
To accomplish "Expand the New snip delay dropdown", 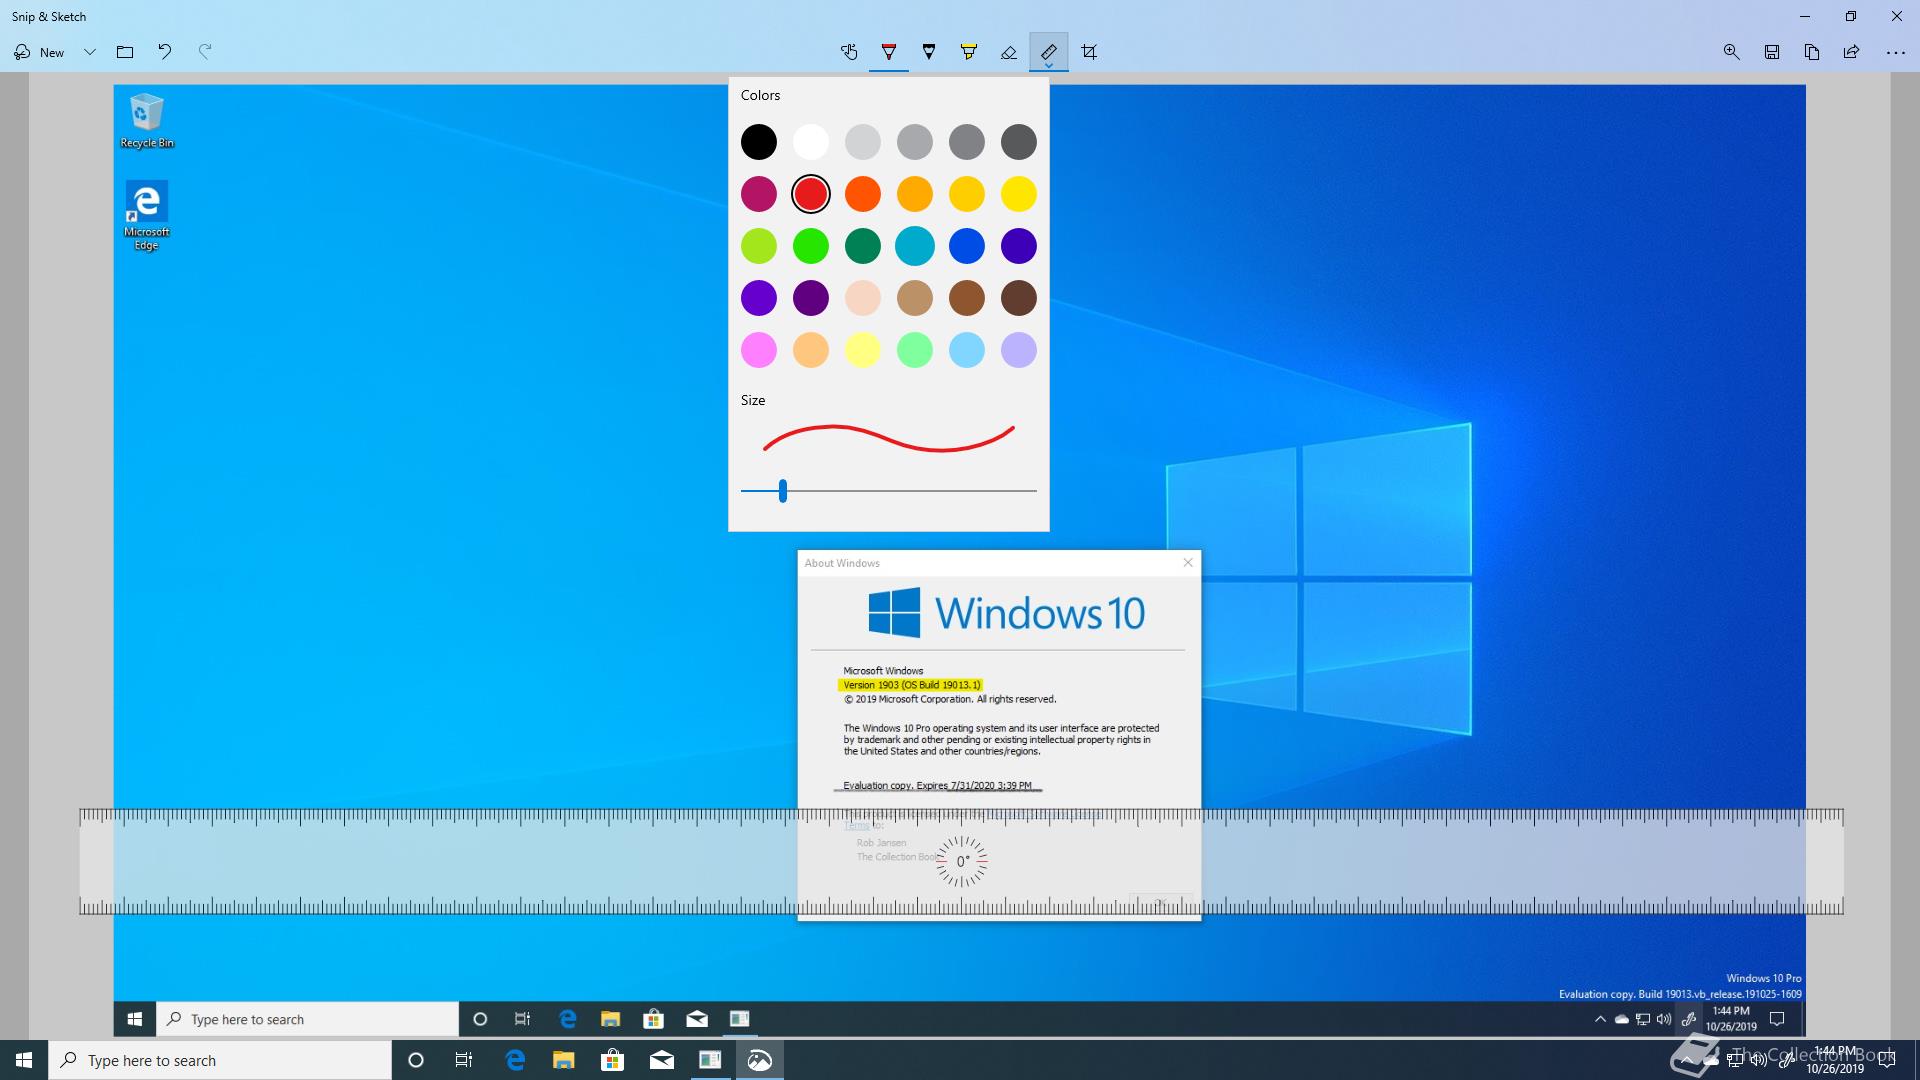I will pos(89,52).
